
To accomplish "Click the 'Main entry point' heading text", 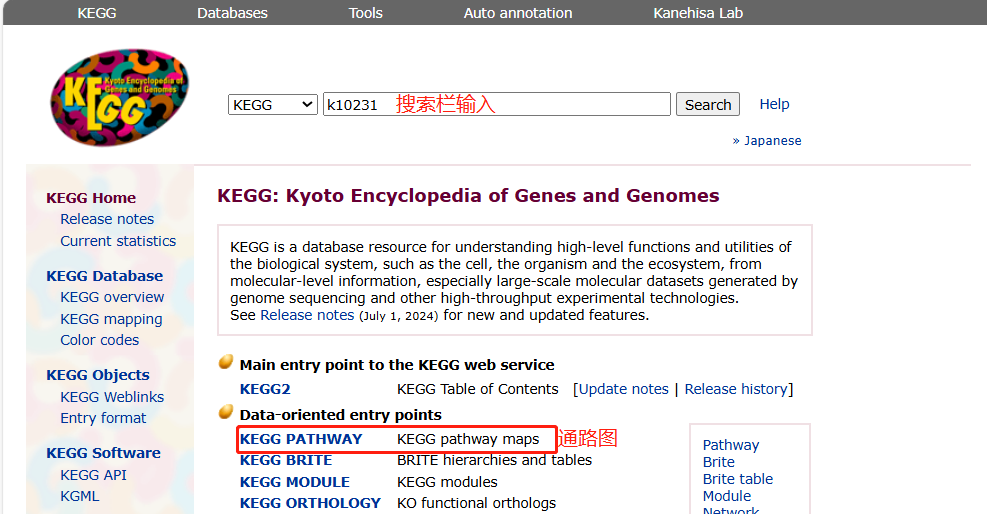I will point(397,365).
